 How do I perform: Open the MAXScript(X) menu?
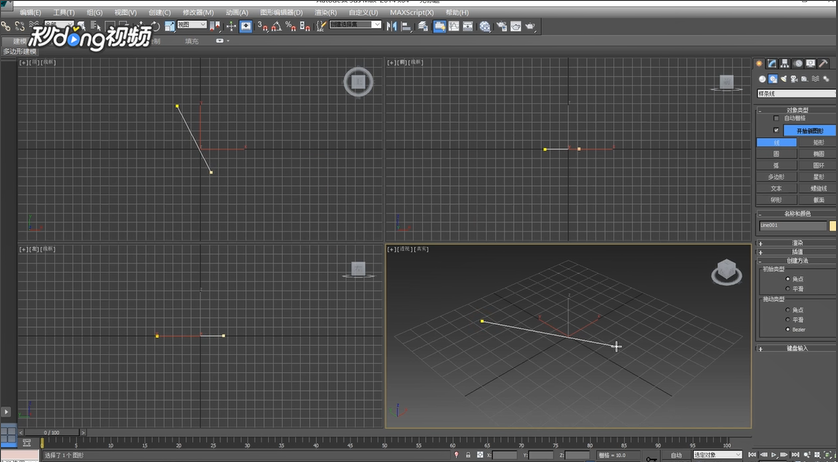(x=412, y=12)
